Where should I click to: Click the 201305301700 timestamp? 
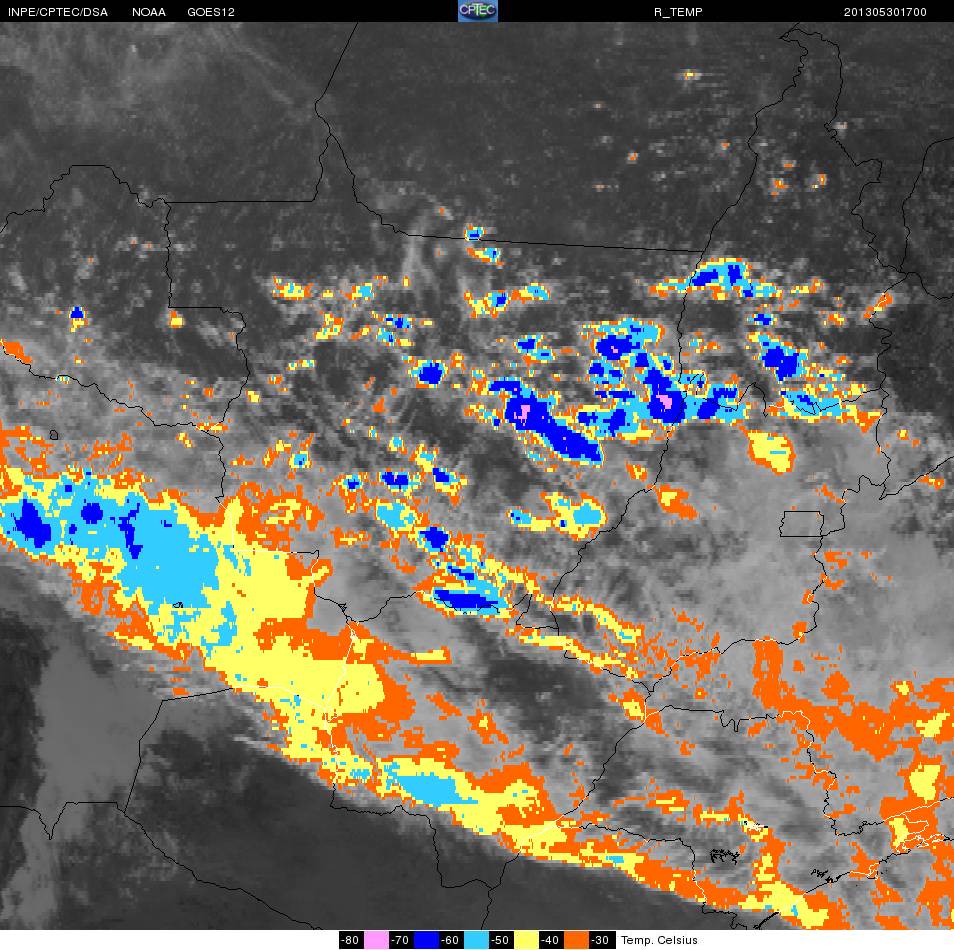coord(885,12)
